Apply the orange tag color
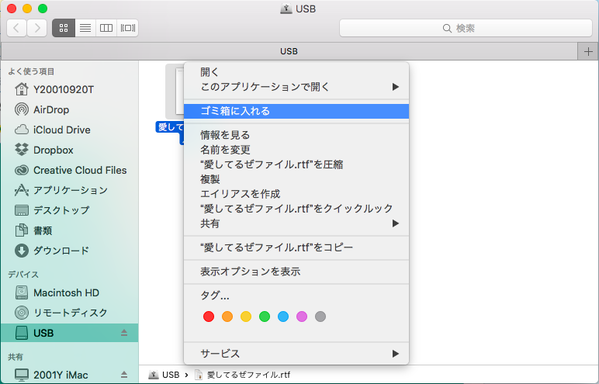The width and height of the screenshot is (599, 384). pos(227,316)
